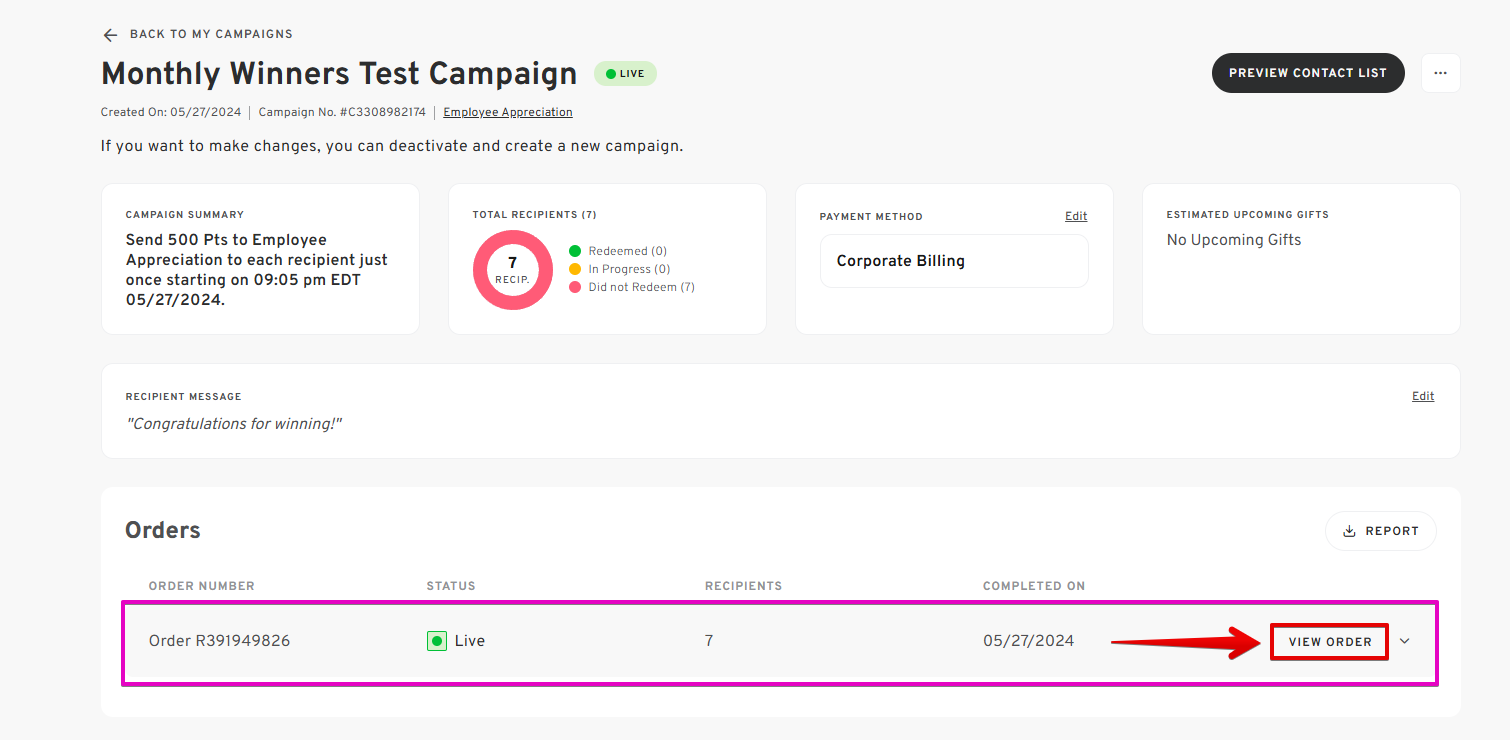This screenshot has height=740, width=1510.
Task: Click the recipients count 7 in order row
Action: tap(709, 641)
